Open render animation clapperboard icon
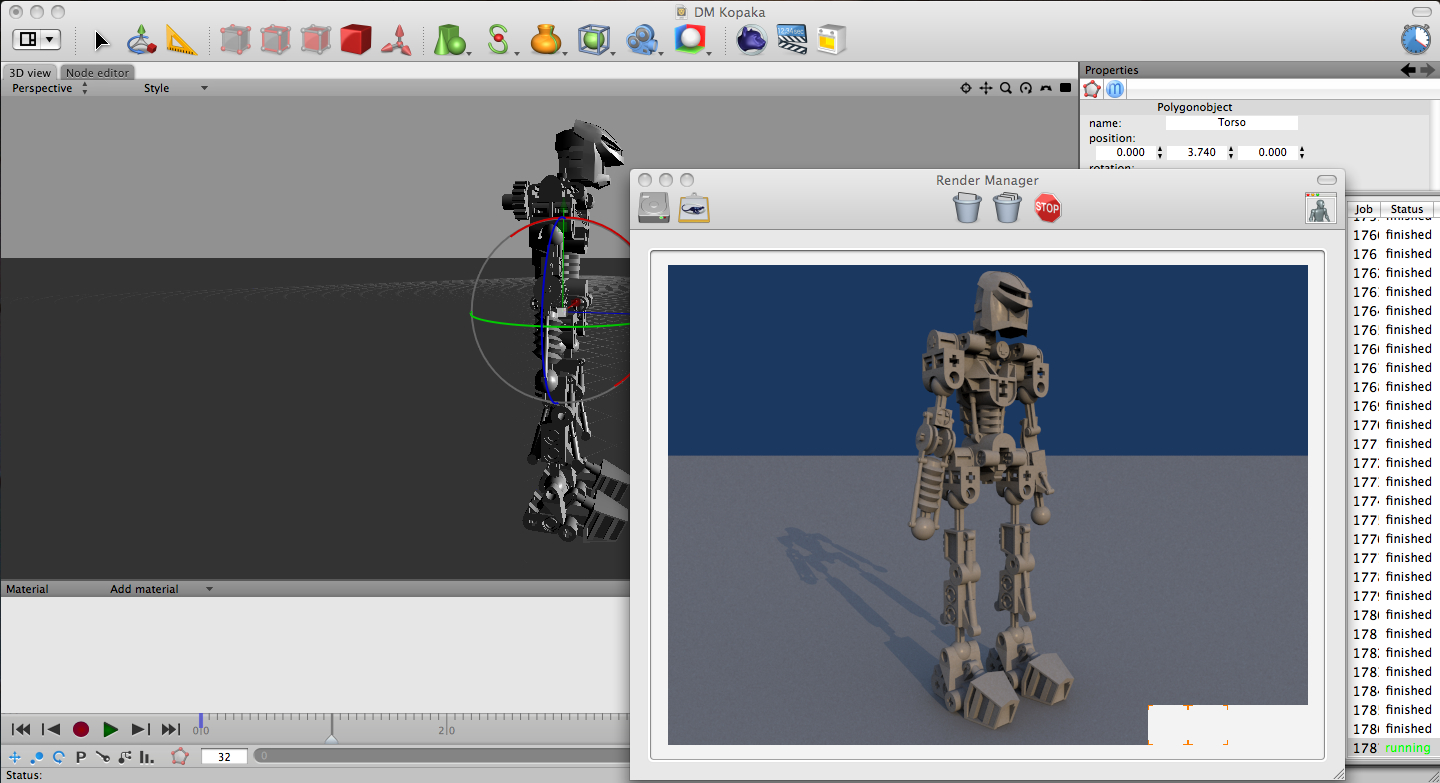 pyautogui.click(x=791, y=40)
